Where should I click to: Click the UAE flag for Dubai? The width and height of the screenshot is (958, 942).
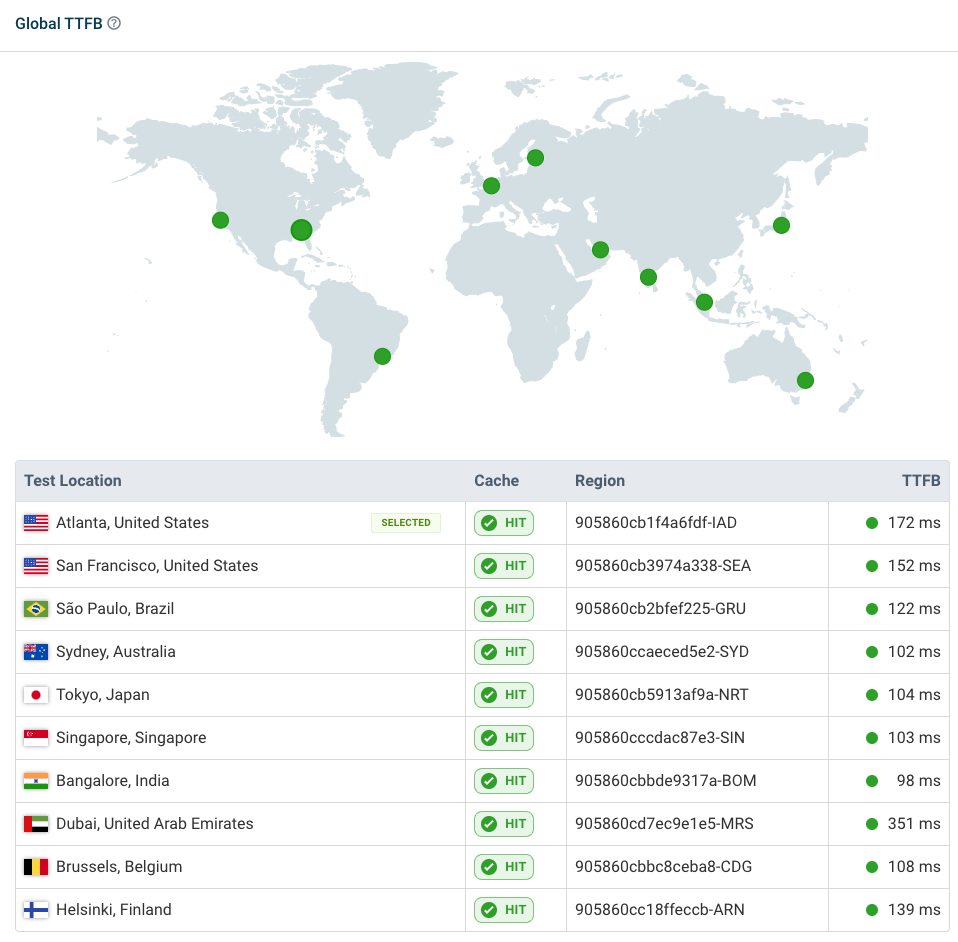(35, 823)
